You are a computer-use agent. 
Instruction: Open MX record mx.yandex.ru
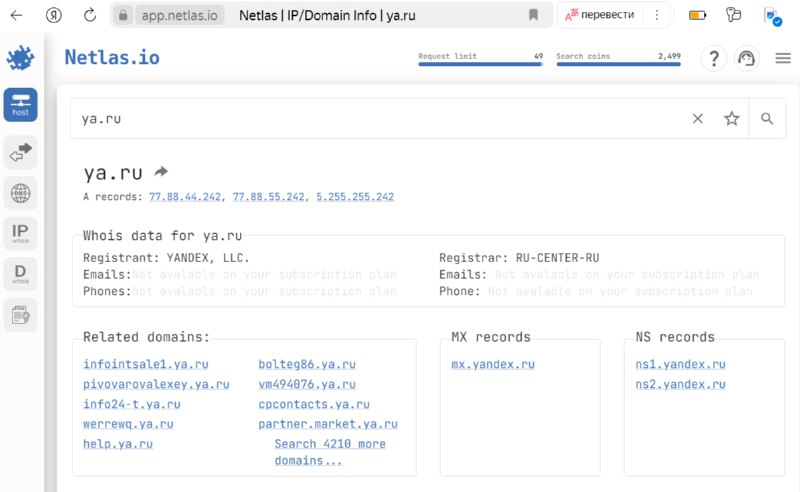[493, 364]
